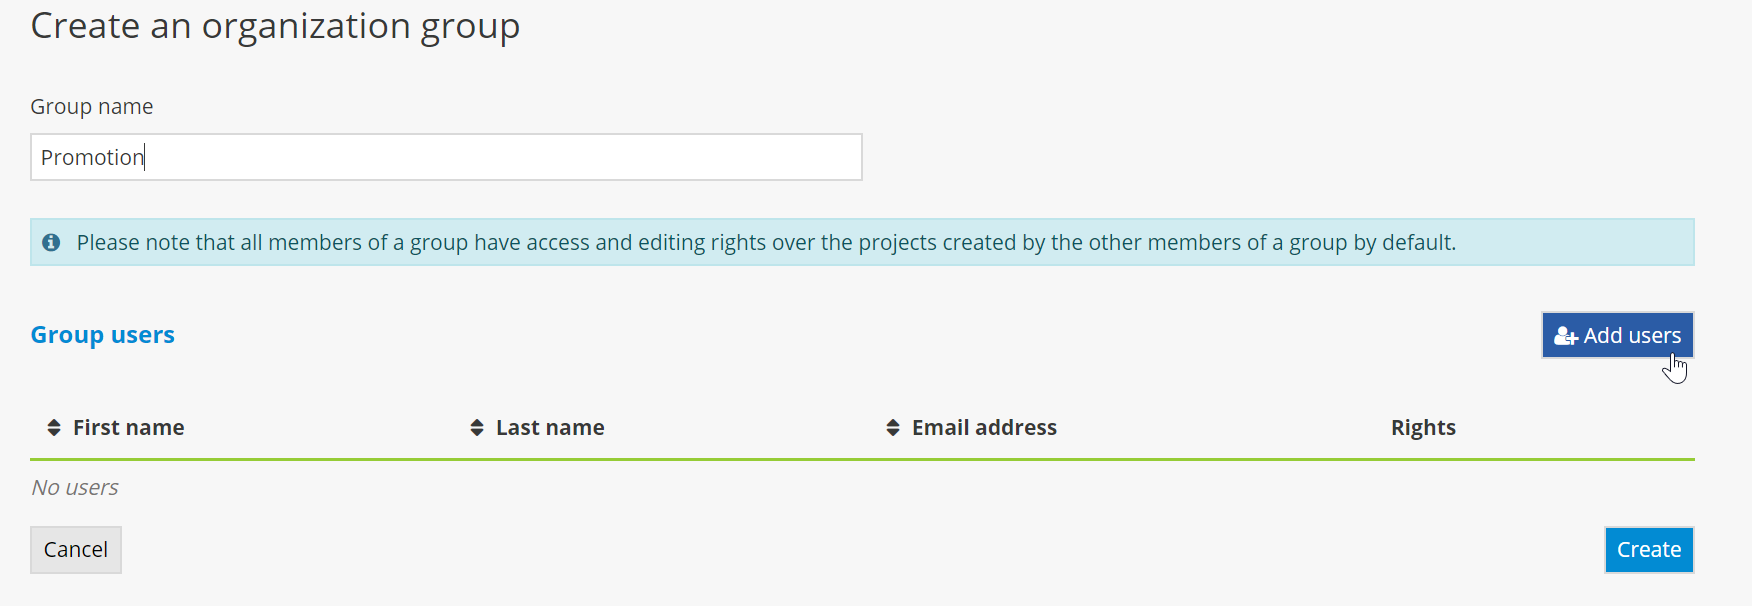Sort the table by Last name header
The width and height of the screenshot is (1752, 606).
[550, 428]
